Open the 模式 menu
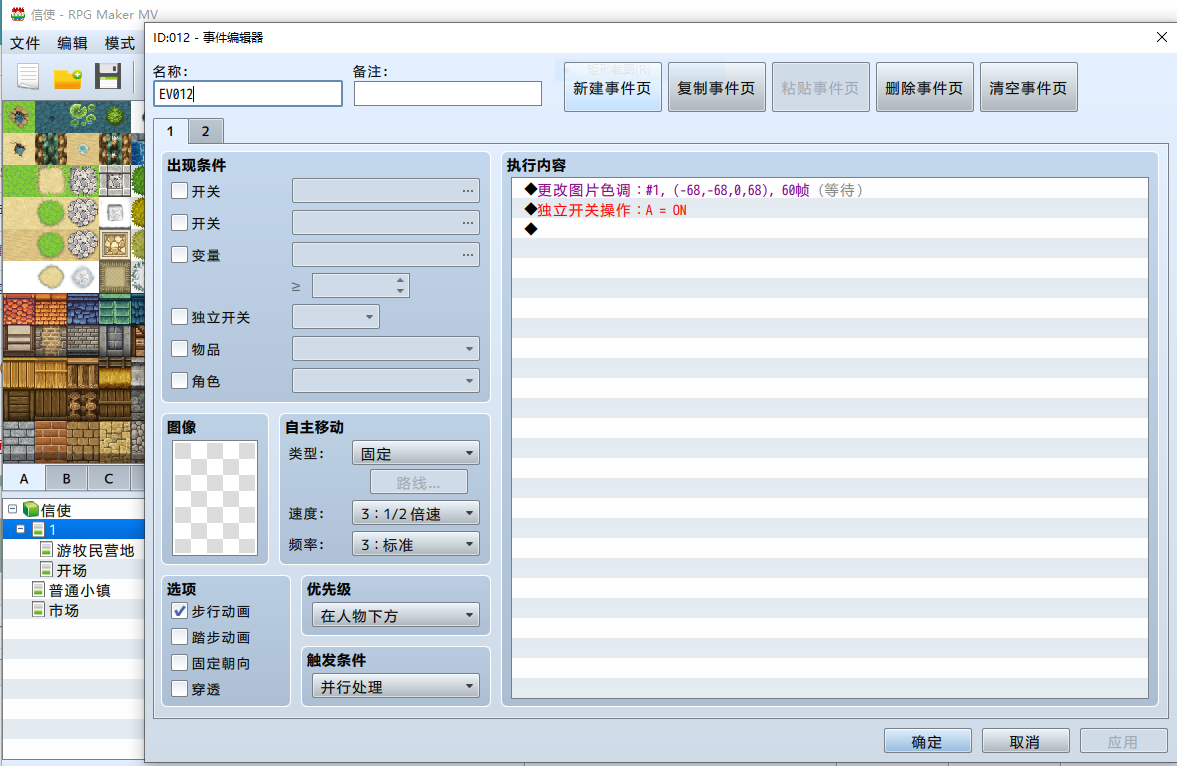 (x=119, y=44)
